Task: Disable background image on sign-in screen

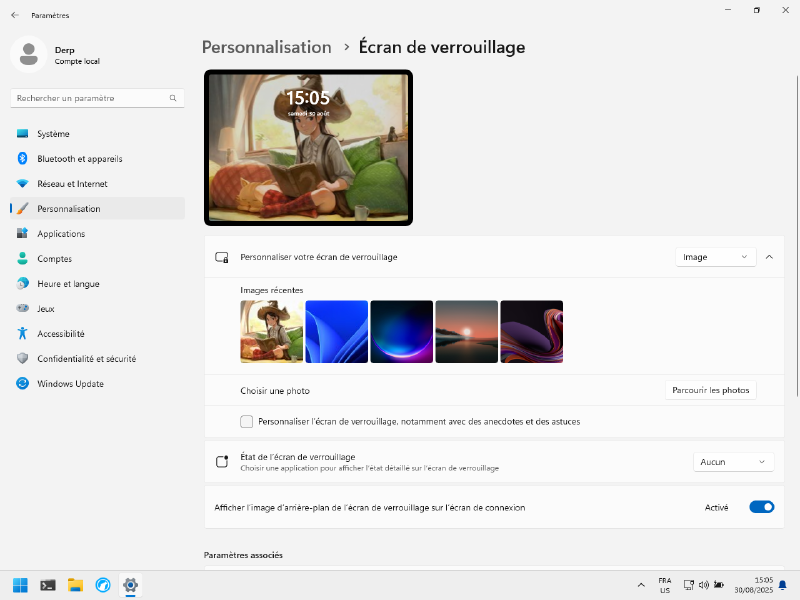Action: [761, 507]
